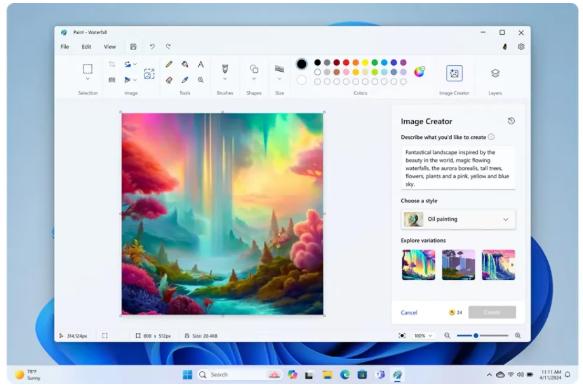583x390 pixels.
Task: Open the Edit colors wheel
Action: click(x=419, y=71)
